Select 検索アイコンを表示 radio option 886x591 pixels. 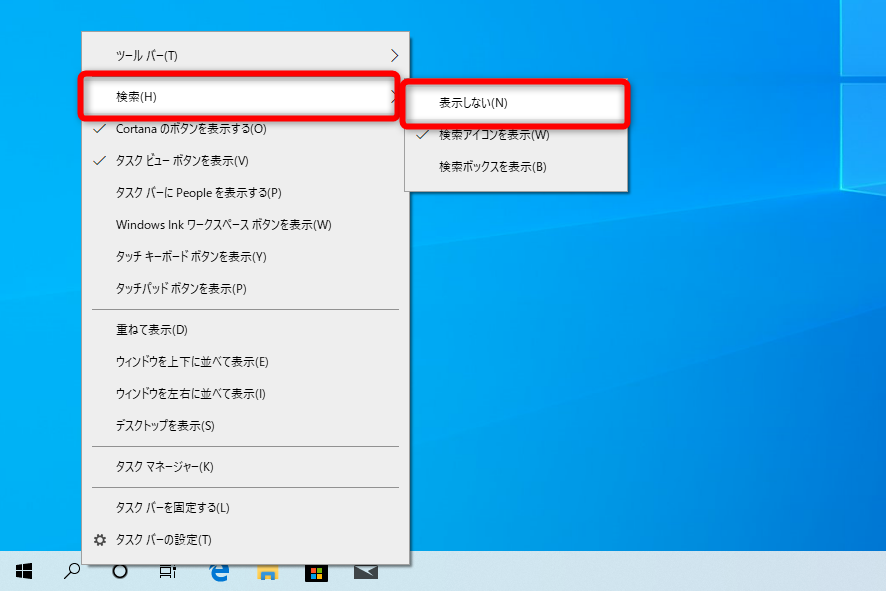(494, 135)
